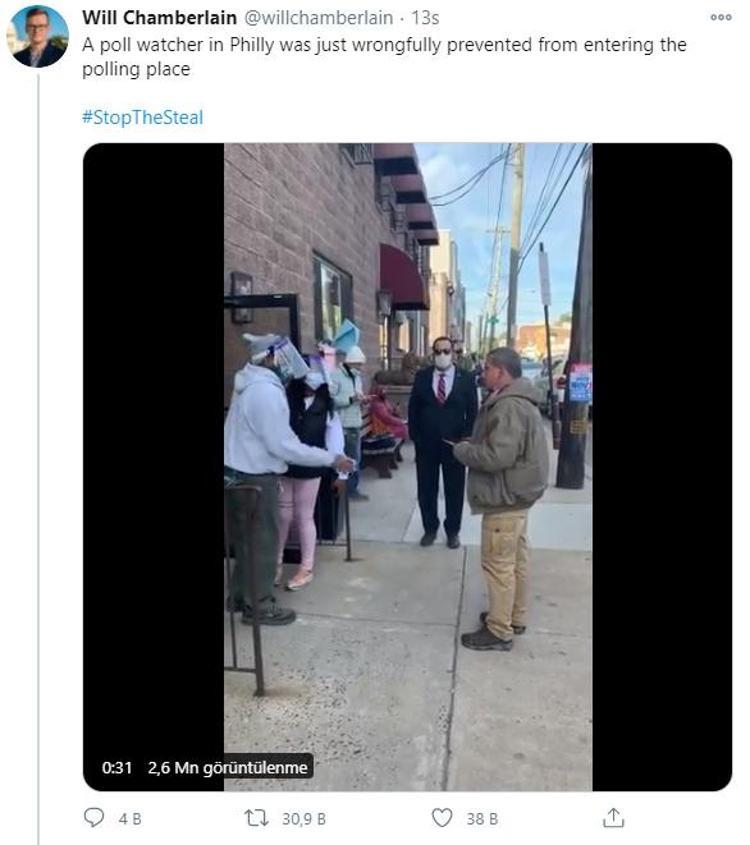
Task: Play the embedded polling place video
Action: coord(408,467)
